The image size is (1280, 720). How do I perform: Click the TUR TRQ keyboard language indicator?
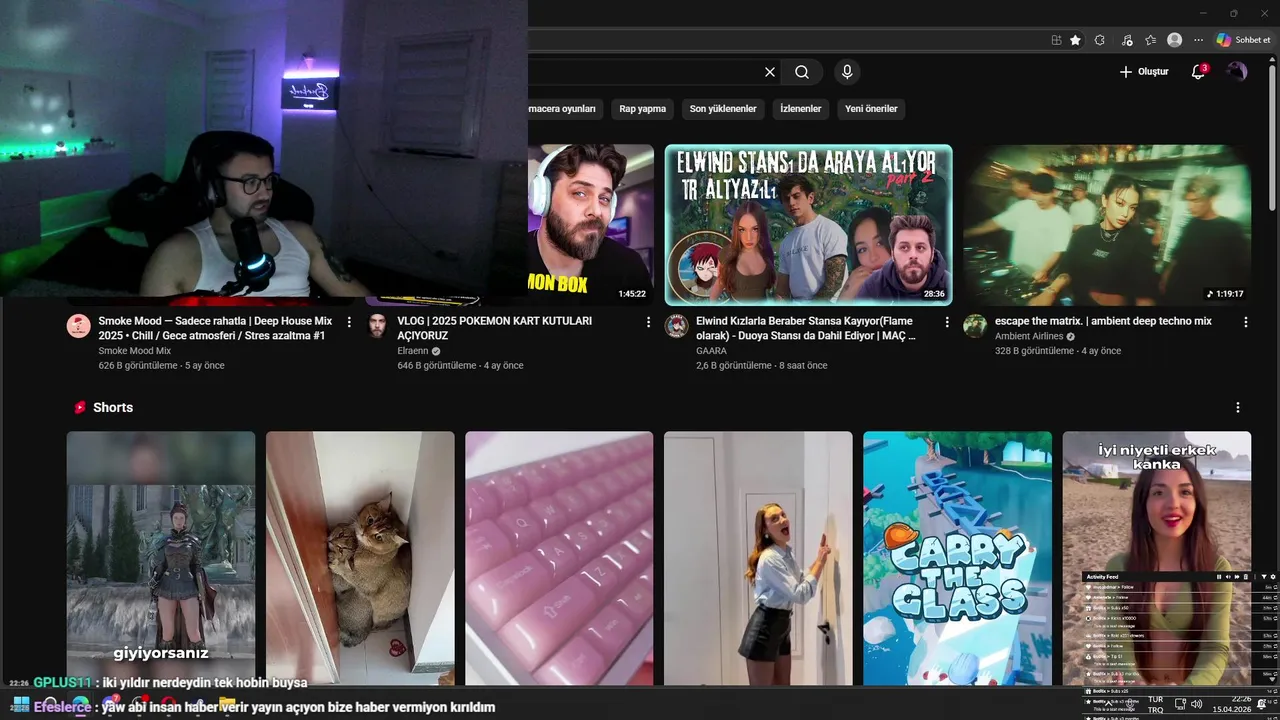(1155, 704)
